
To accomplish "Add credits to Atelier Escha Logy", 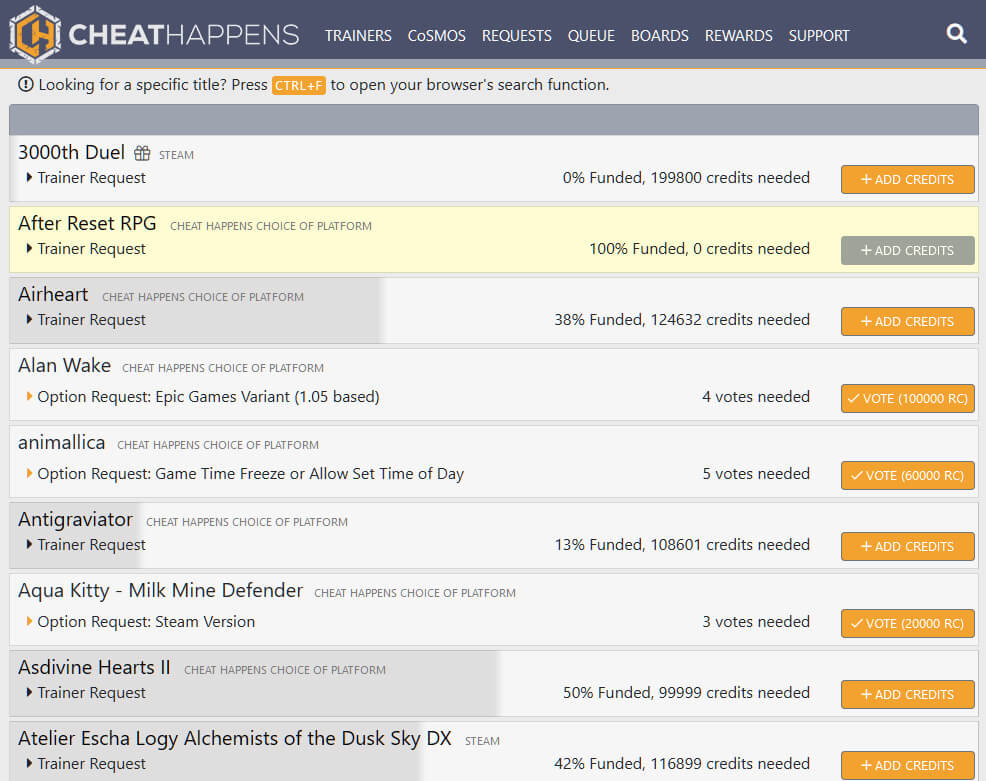I will click(x=907, y=766).
